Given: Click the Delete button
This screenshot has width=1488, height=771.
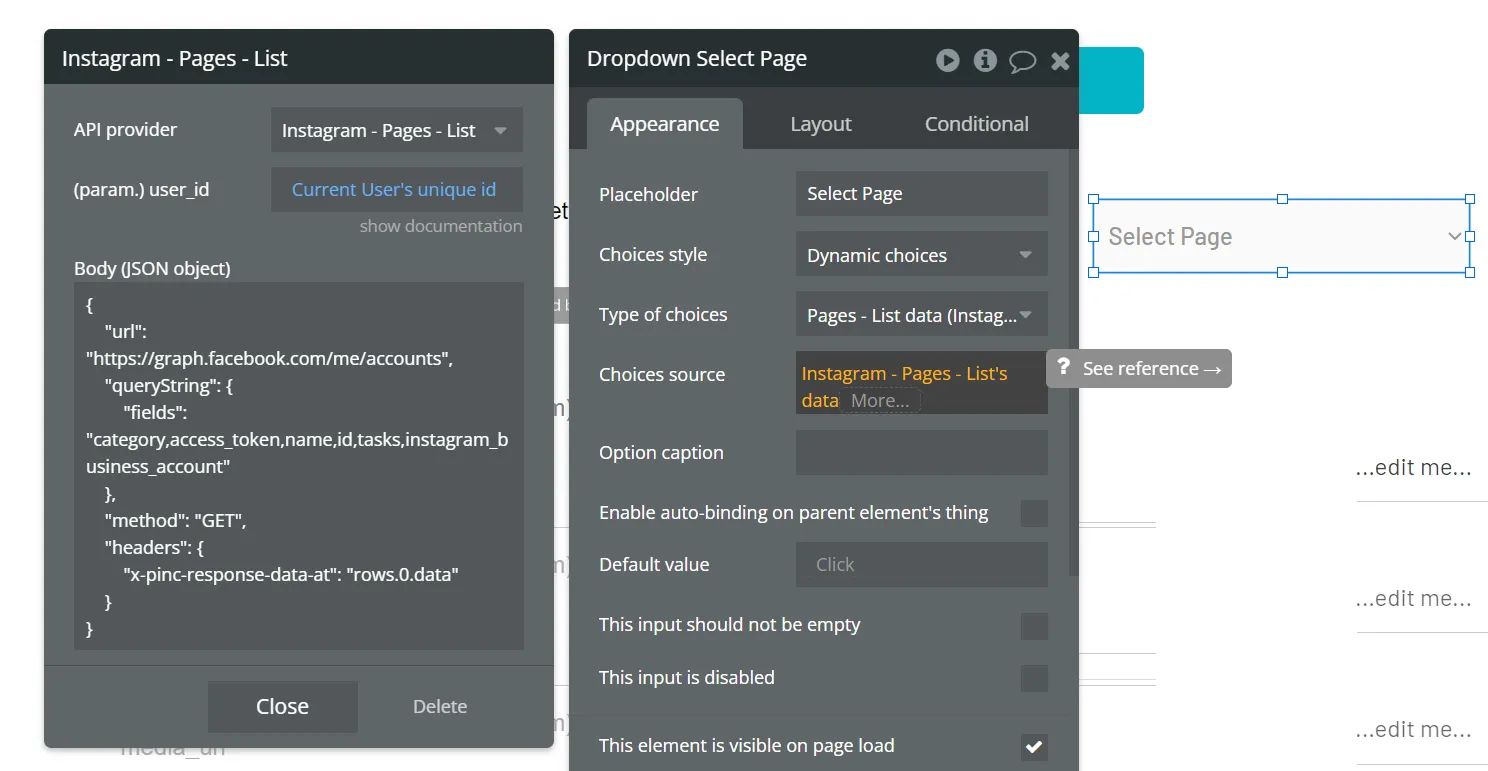Looking at the screenshot, I should (440, 706).
